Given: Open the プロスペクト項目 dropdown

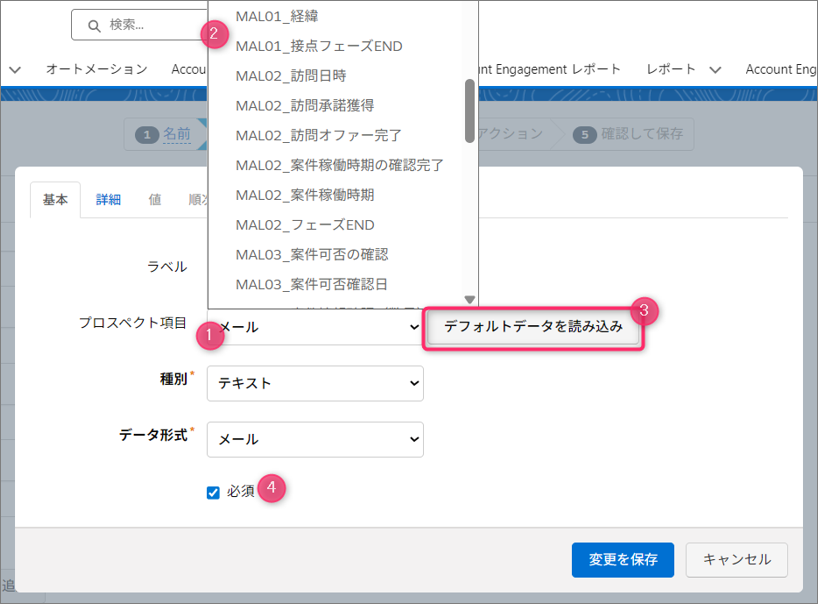Looking at the screenshot, I should pos(320,326).
